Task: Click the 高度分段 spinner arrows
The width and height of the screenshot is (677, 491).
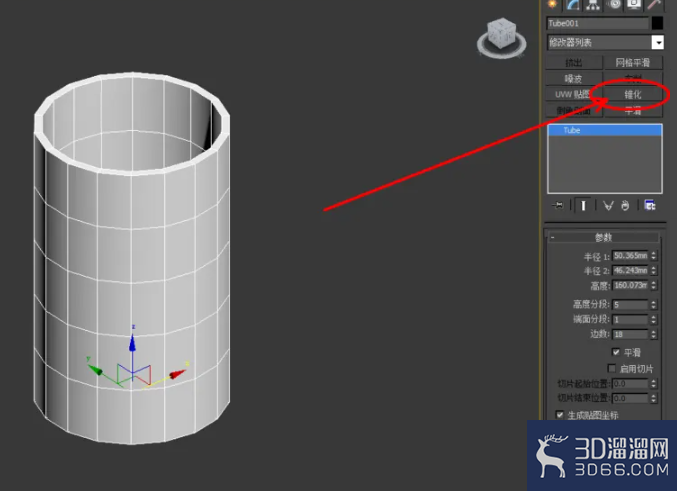Action: [654, 305]
